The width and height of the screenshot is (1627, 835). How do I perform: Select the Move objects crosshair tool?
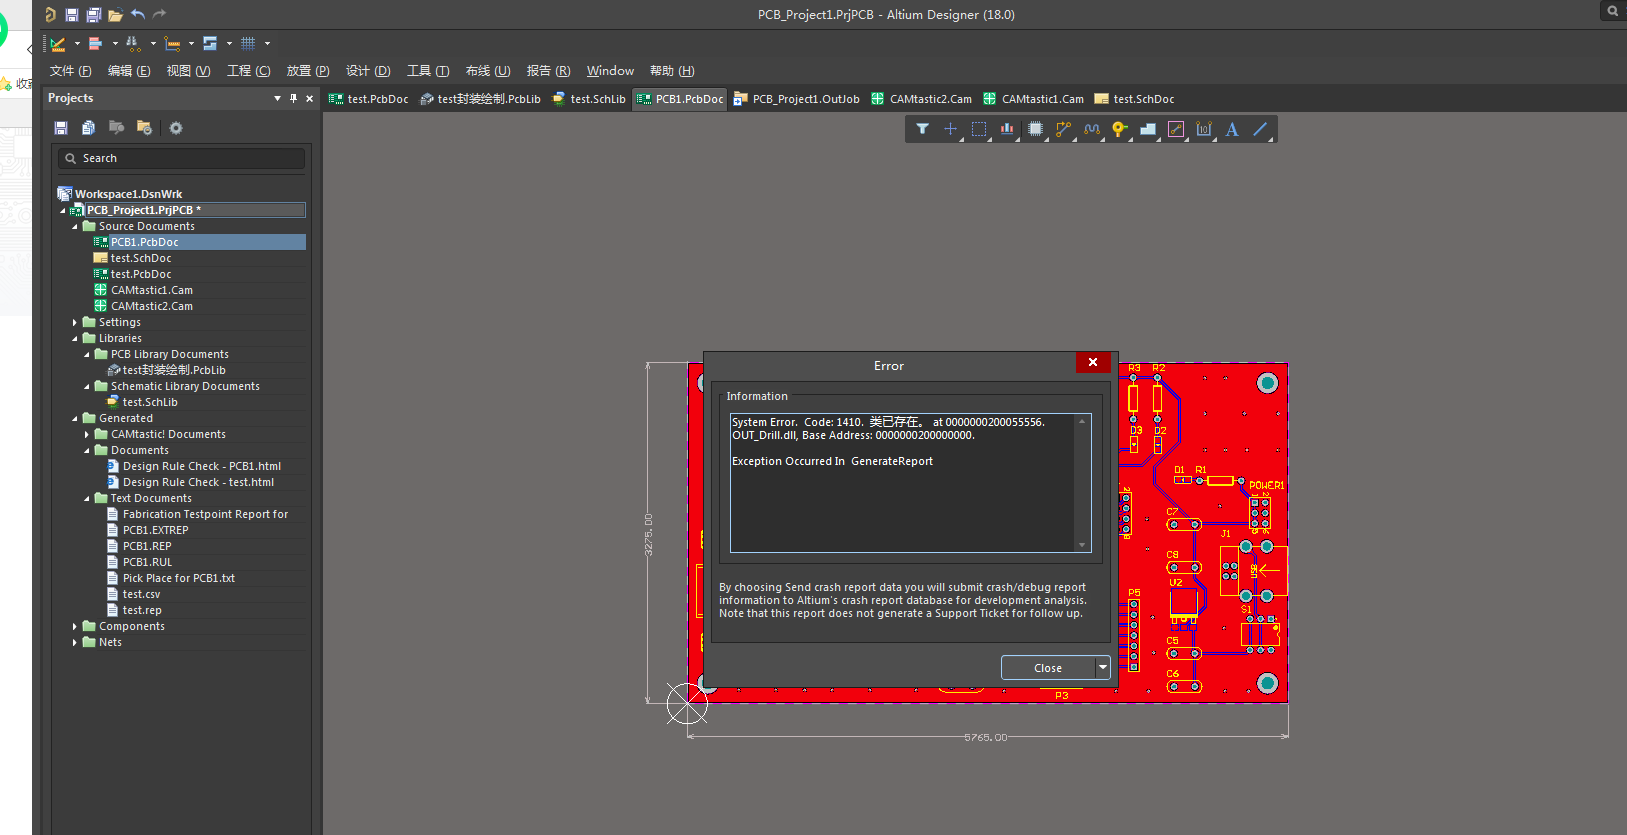tap(950, 129)
